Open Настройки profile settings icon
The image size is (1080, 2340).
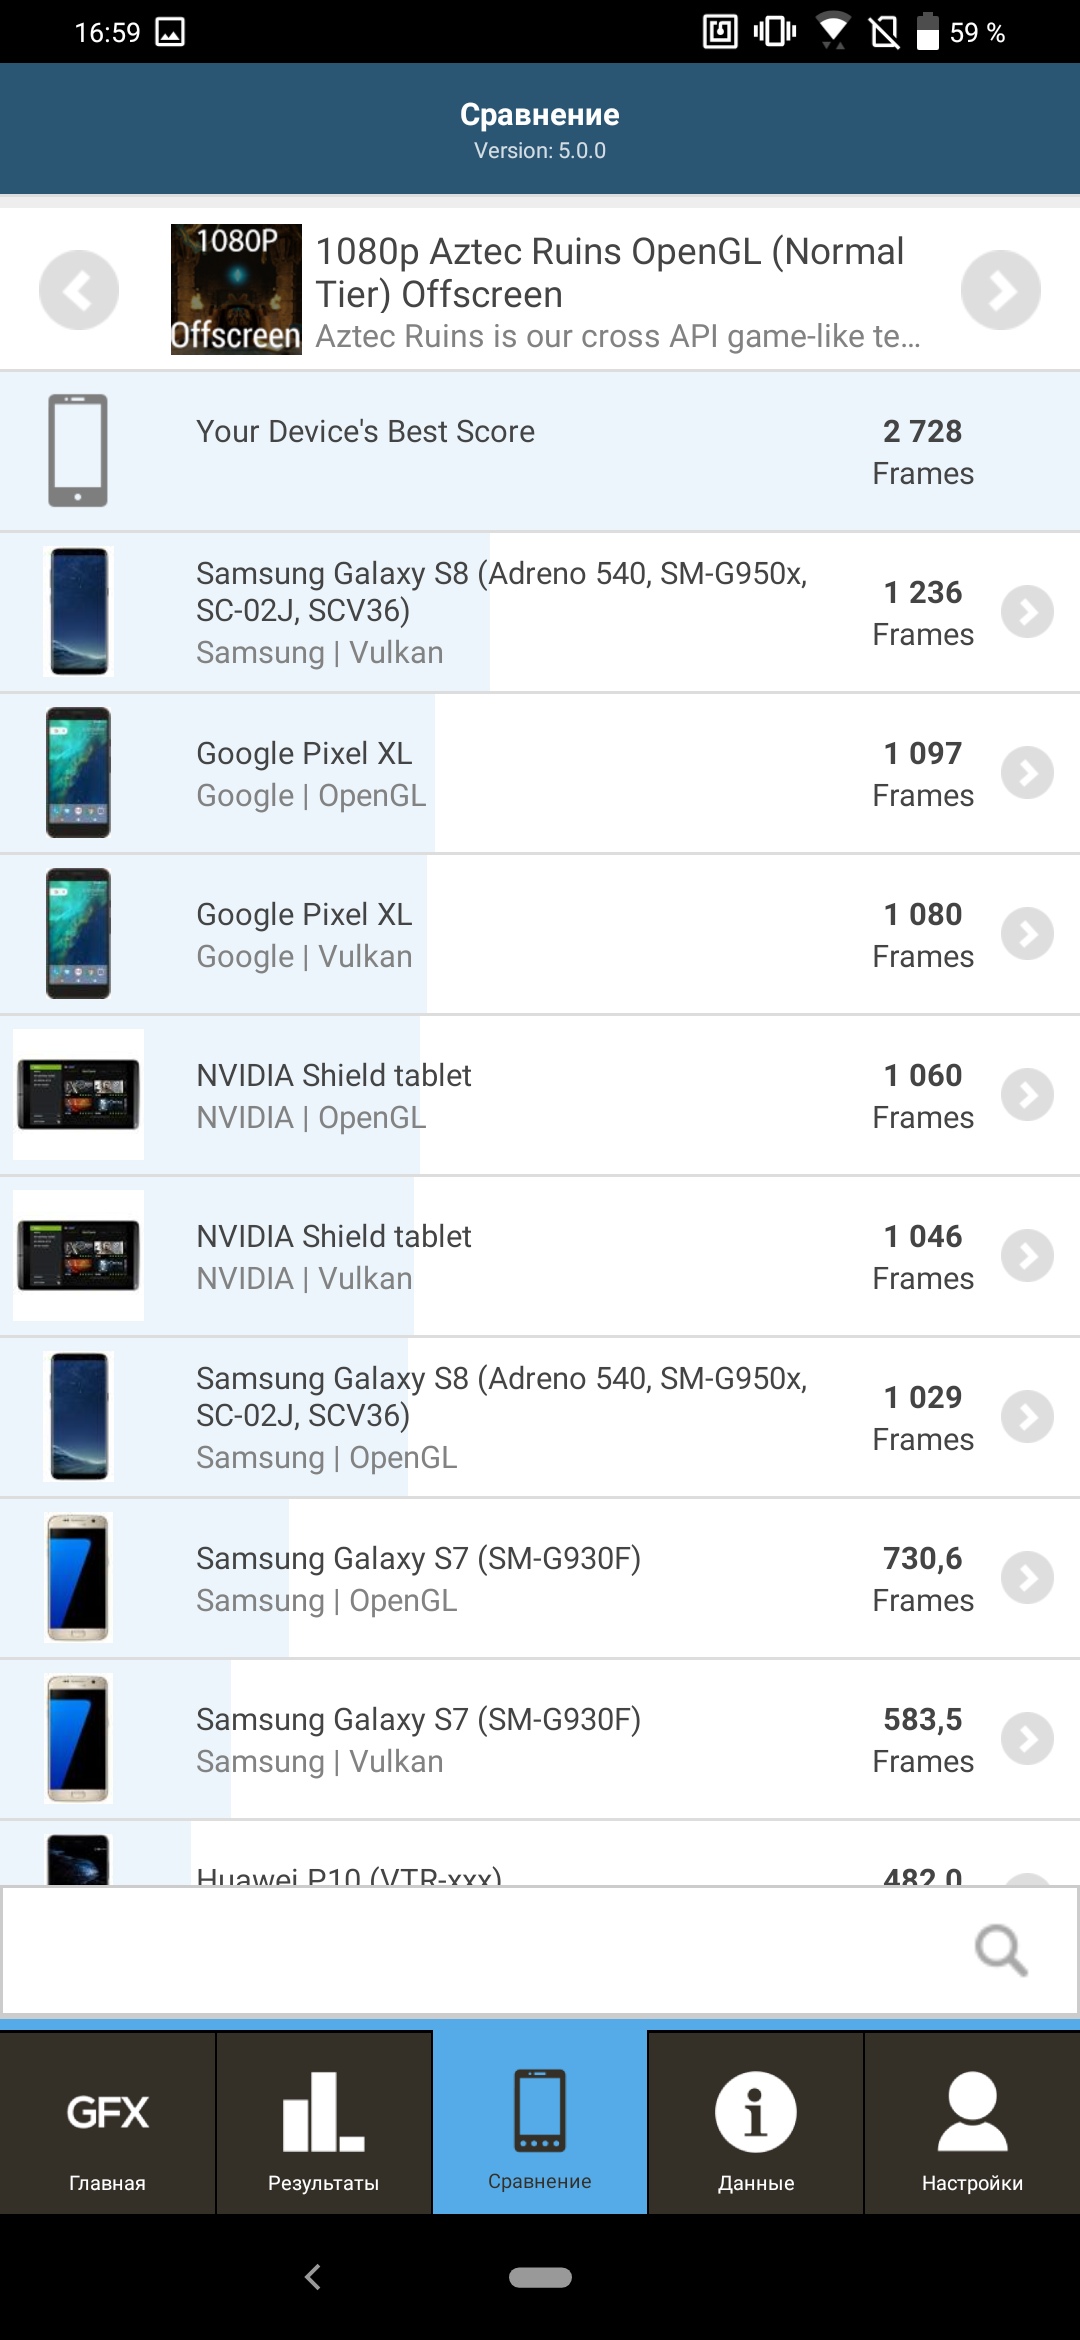(972, 2112)
